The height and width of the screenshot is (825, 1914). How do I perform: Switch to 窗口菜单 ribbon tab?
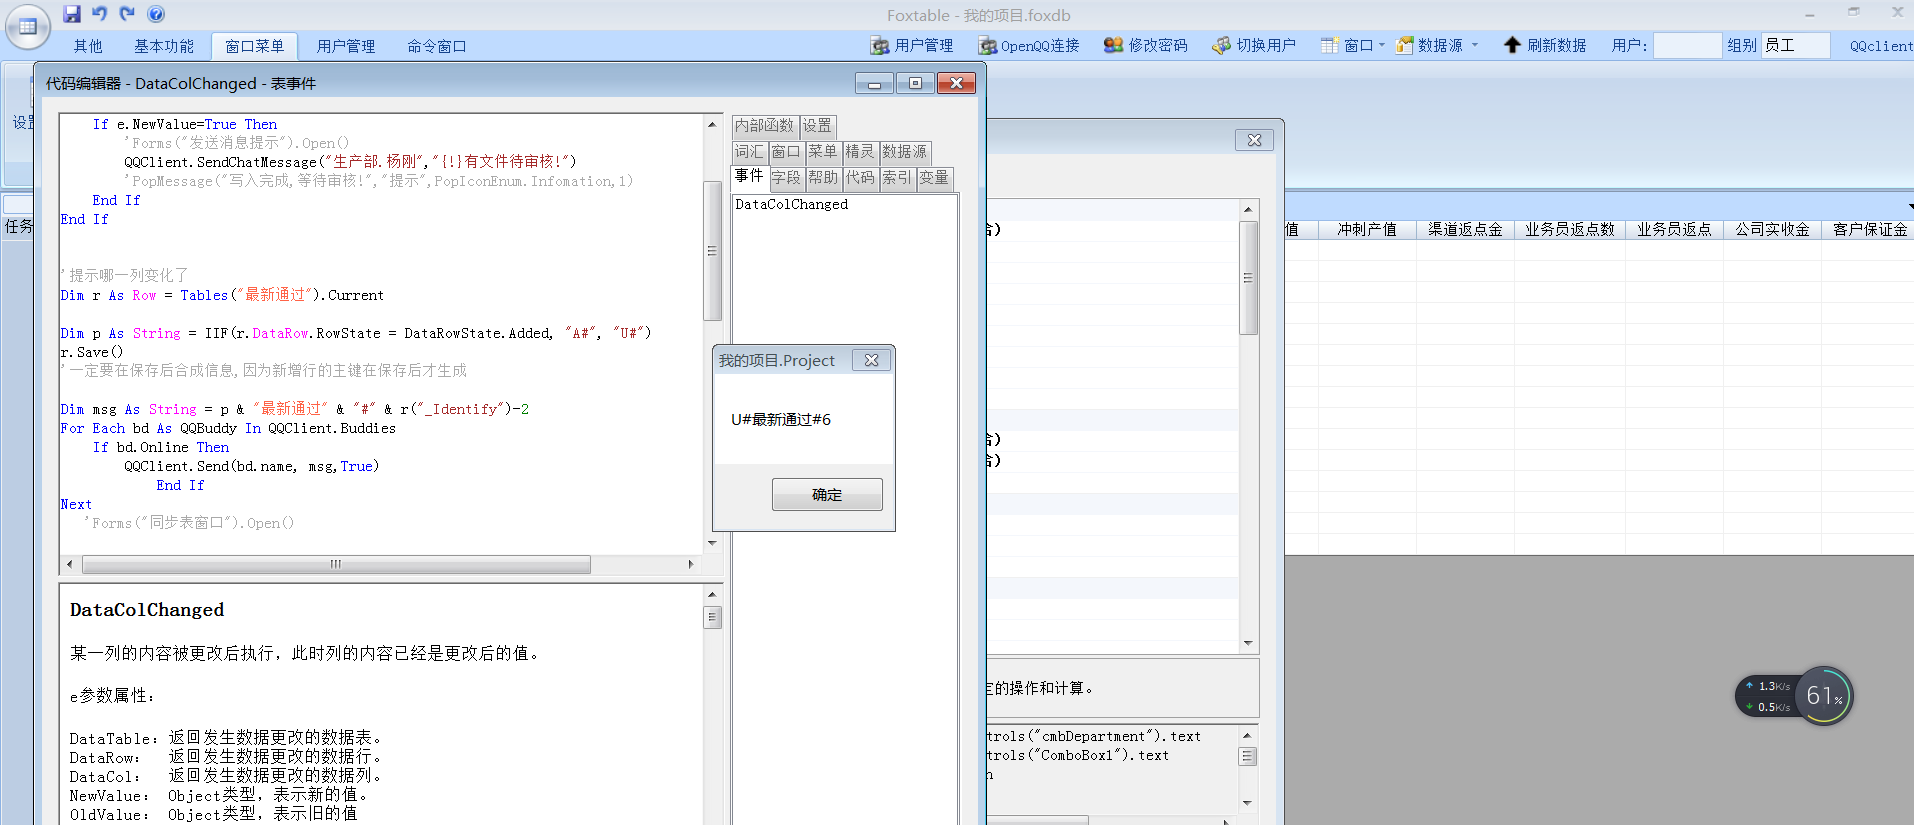click(x=254, y=46)
